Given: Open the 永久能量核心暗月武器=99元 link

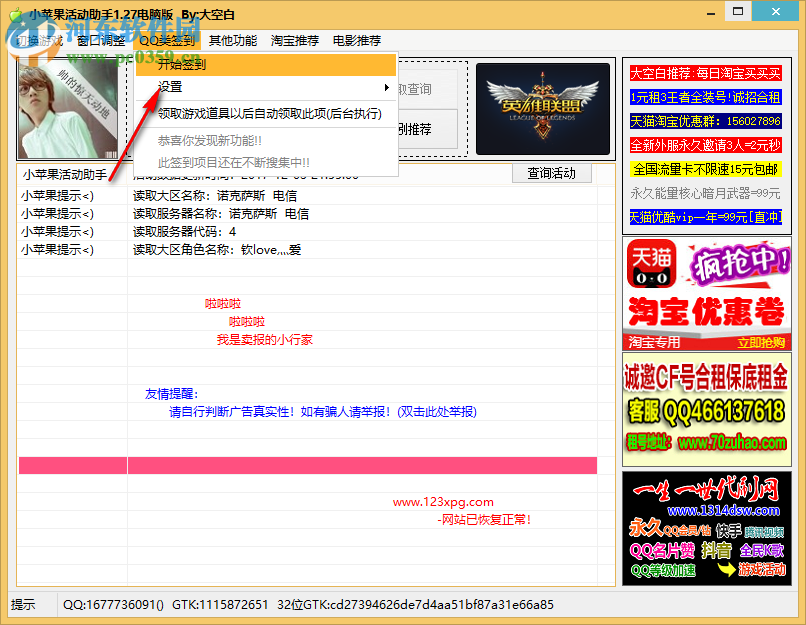Looking at the screenshot, I should 705,193.
